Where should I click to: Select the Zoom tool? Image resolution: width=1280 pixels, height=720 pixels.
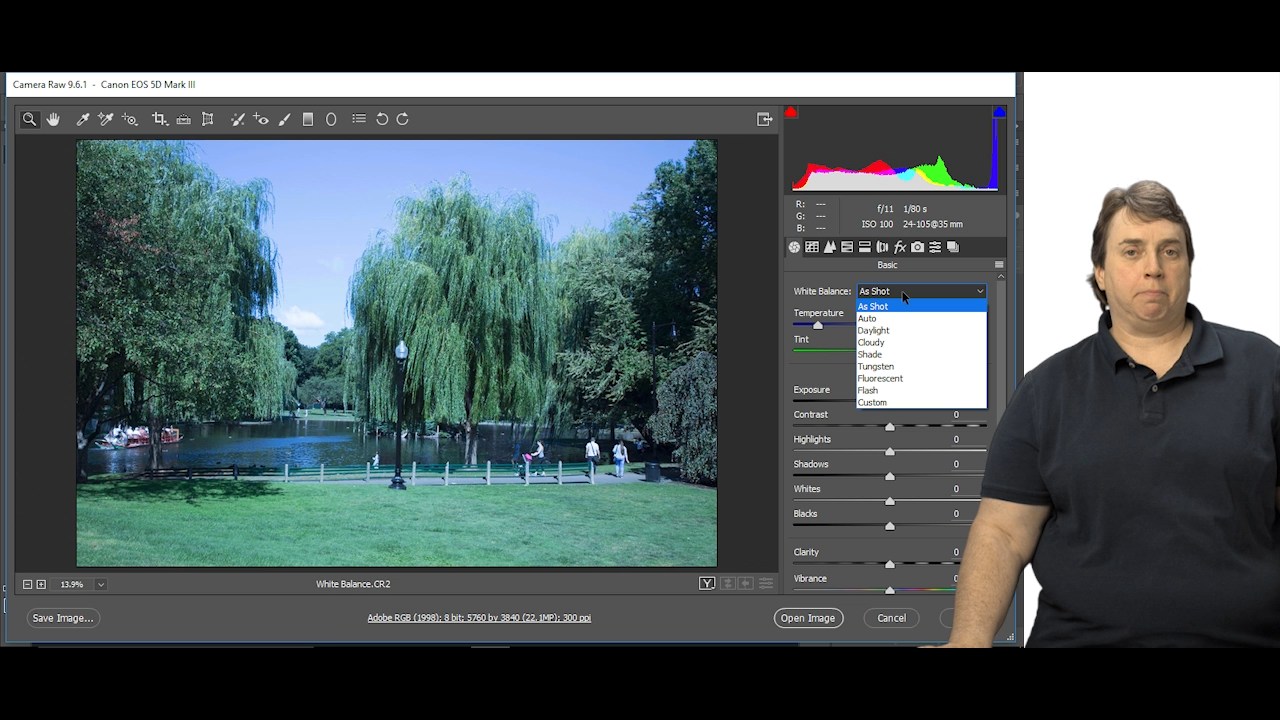[29, 119]
